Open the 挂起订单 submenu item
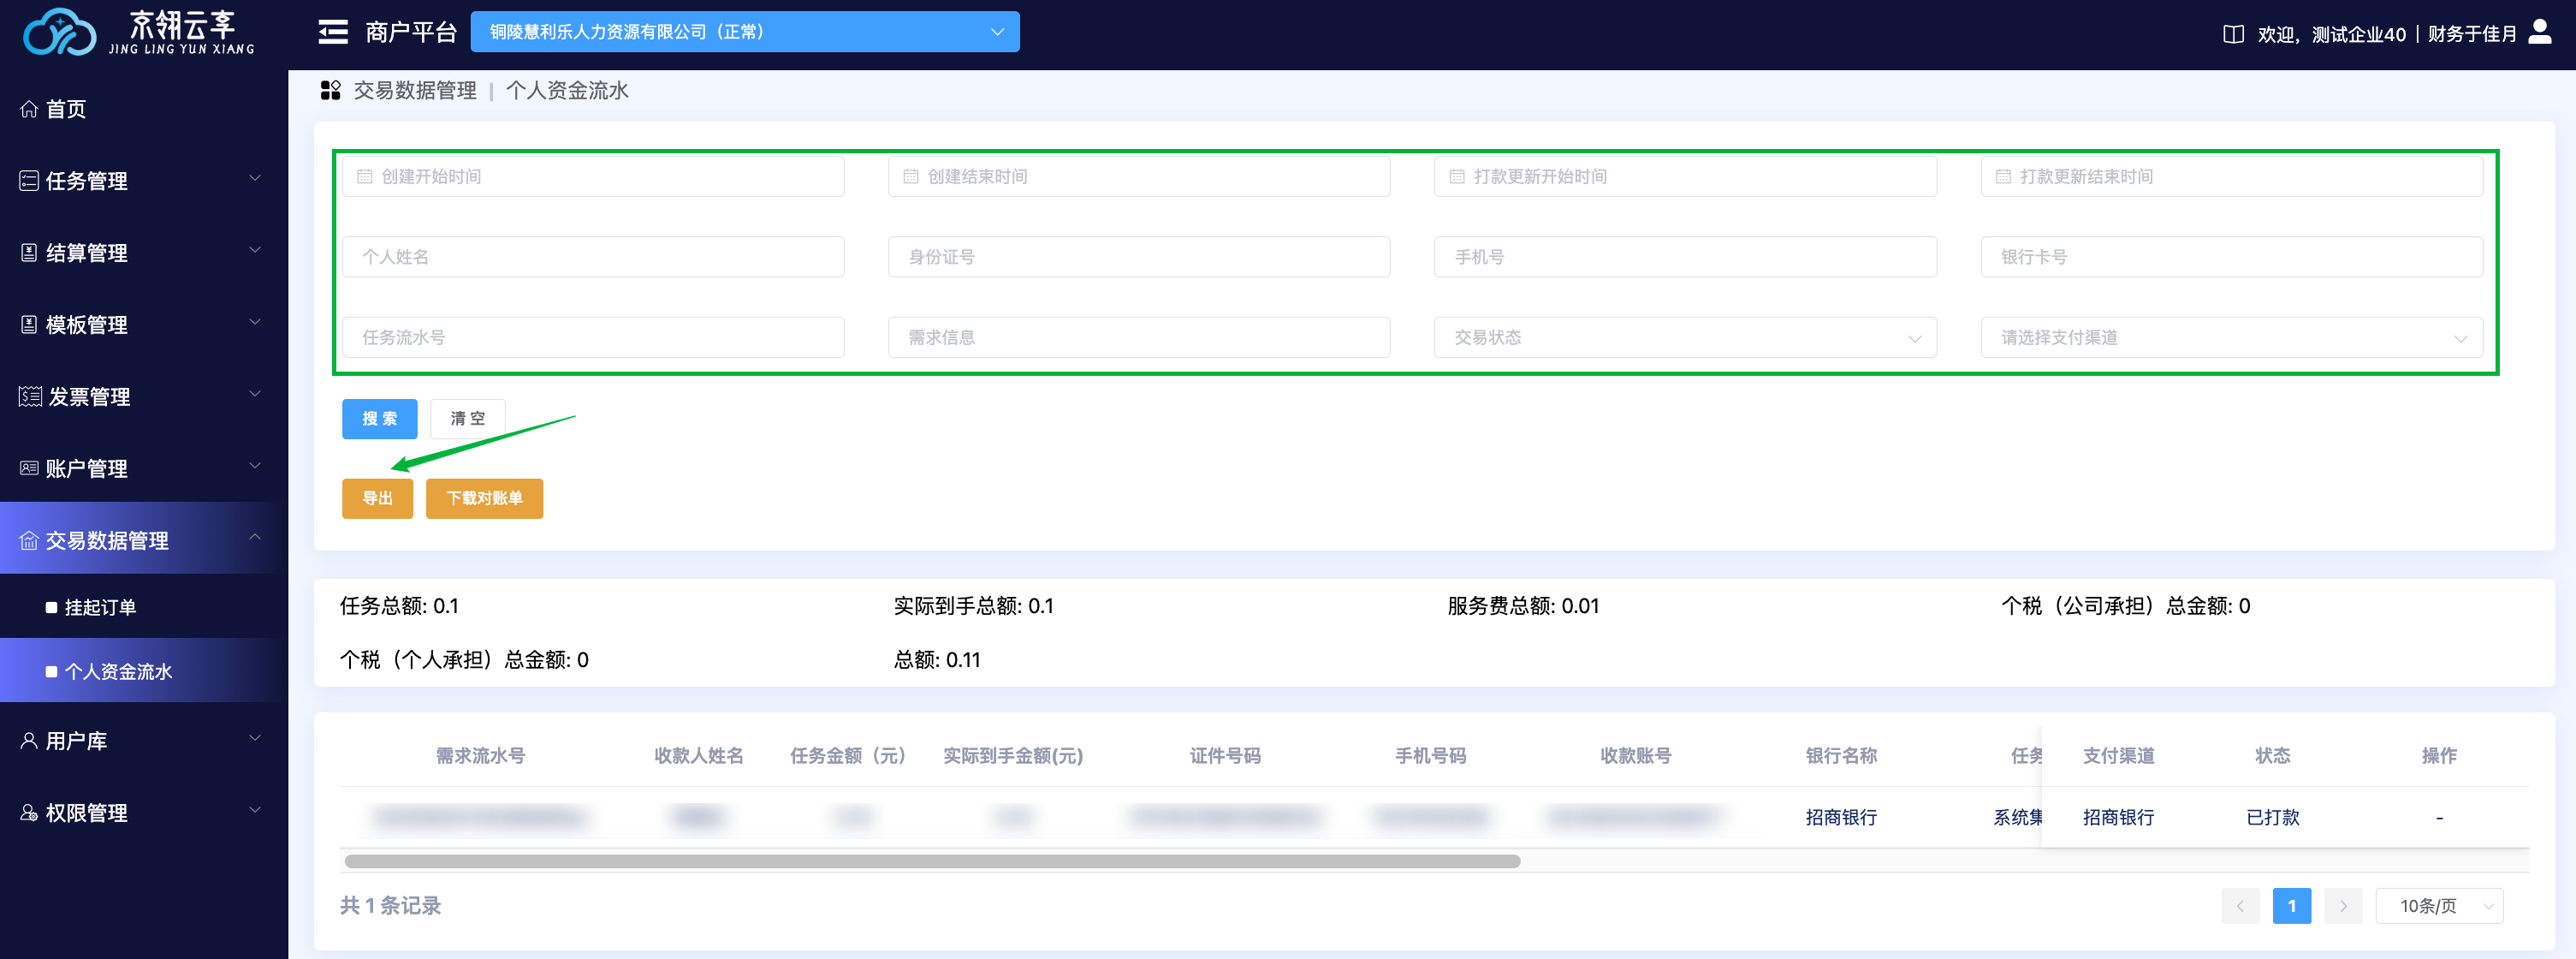Image resolution: width=2576 pixels, height=959 pixels. (100, 607)
